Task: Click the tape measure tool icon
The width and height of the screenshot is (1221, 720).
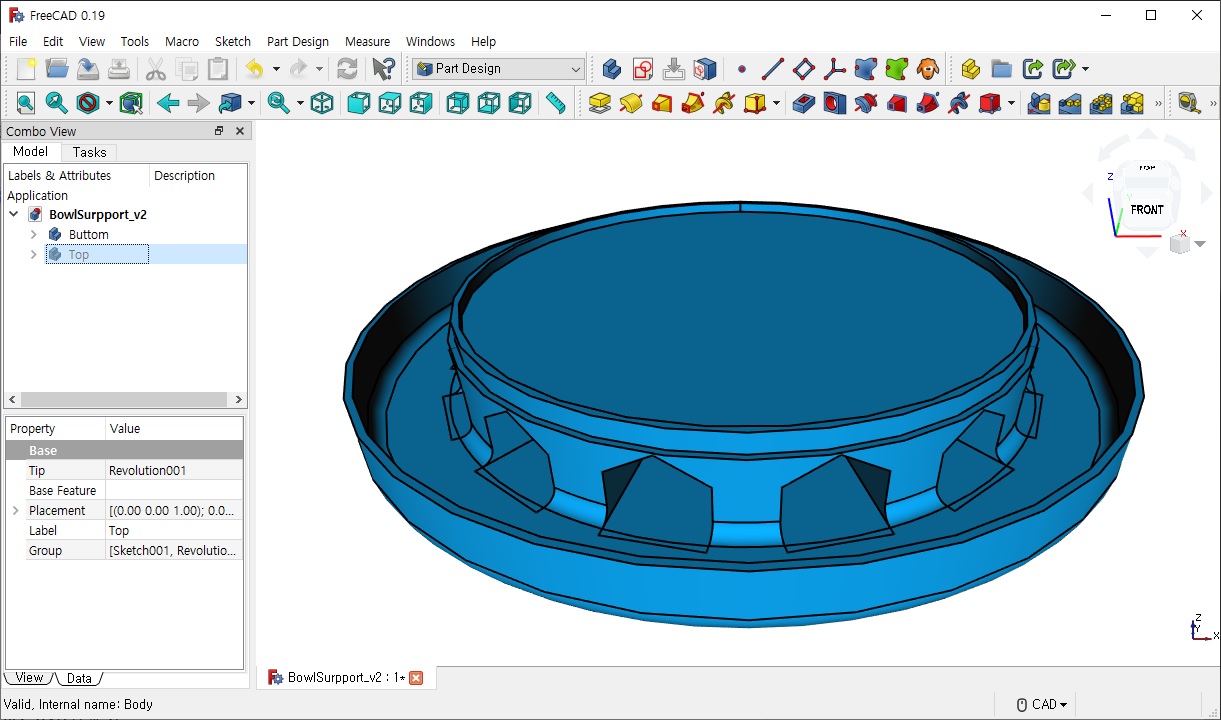Action: [x=1188, y=103]
